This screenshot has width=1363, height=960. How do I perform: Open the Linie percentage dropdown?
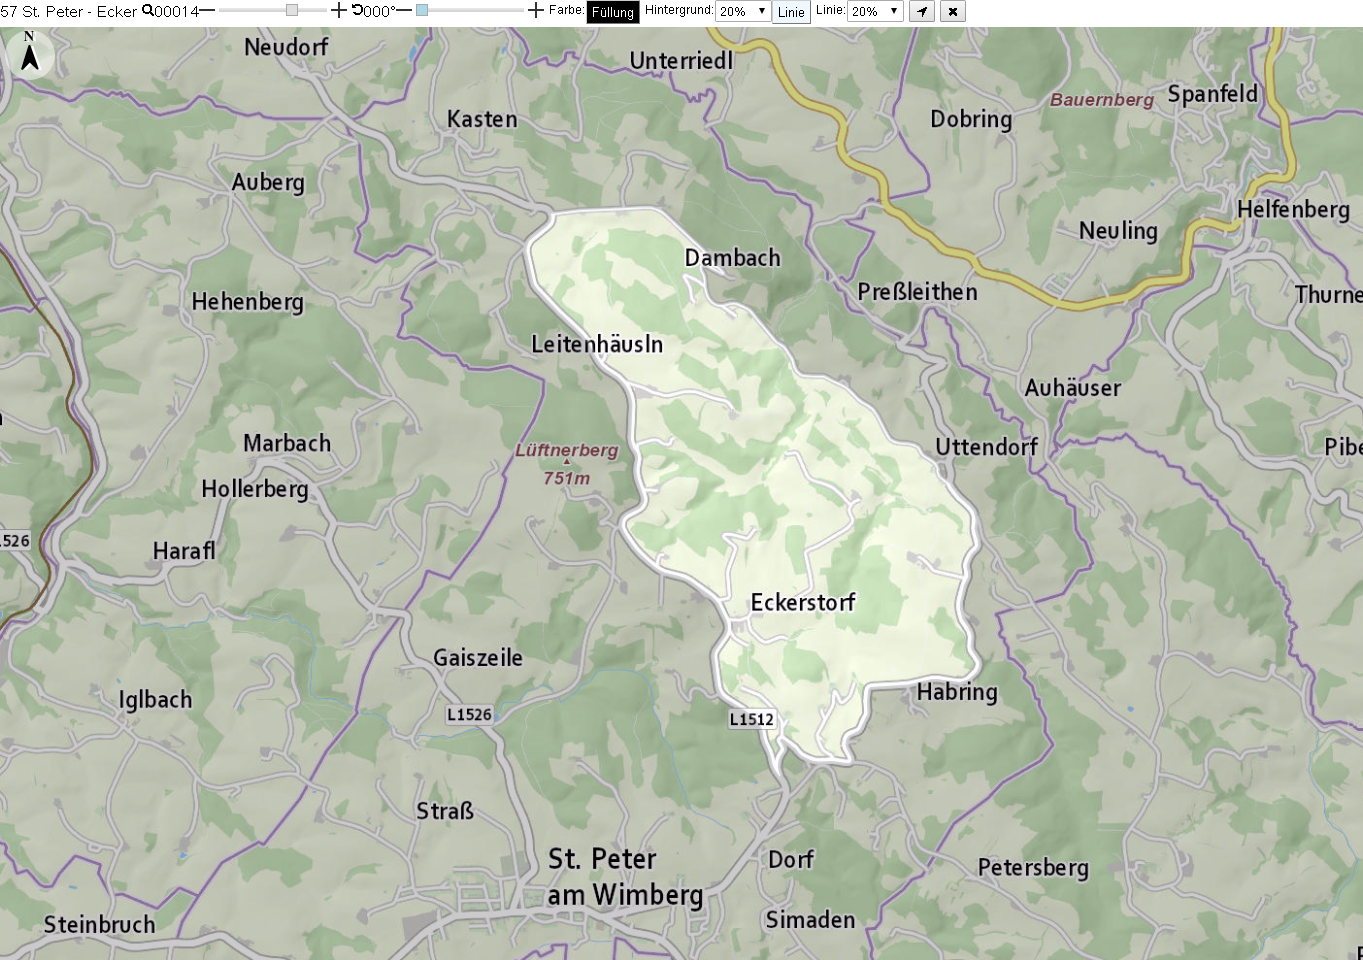coord(875,11)
